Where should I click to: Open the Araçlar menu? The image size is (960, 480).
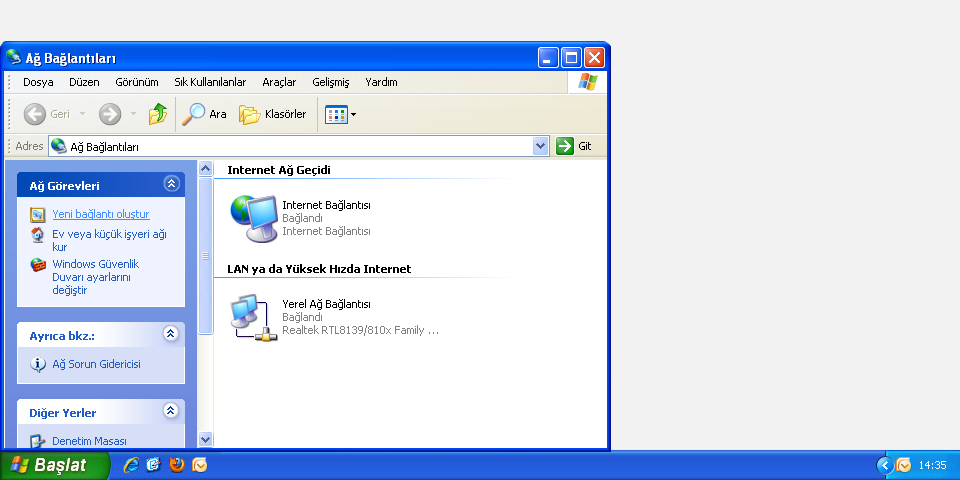[279, 82]
